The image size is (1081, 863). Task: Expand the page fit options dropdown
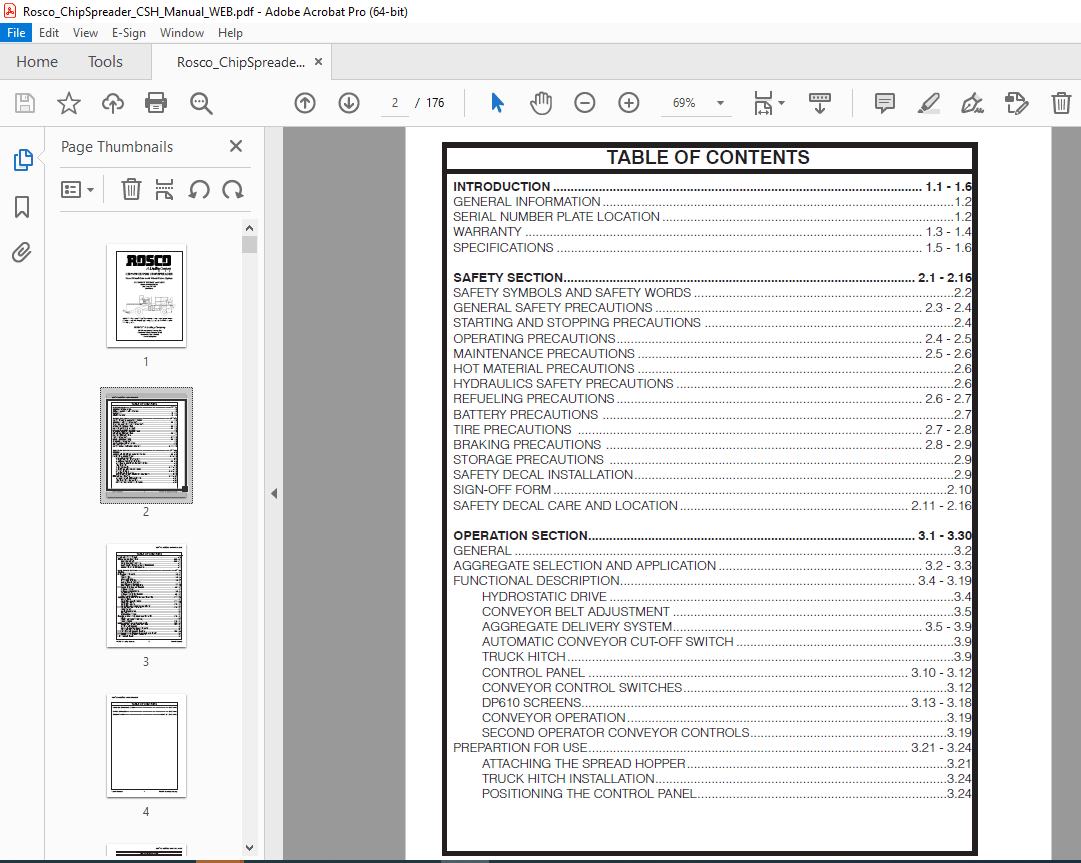(781, 102)
